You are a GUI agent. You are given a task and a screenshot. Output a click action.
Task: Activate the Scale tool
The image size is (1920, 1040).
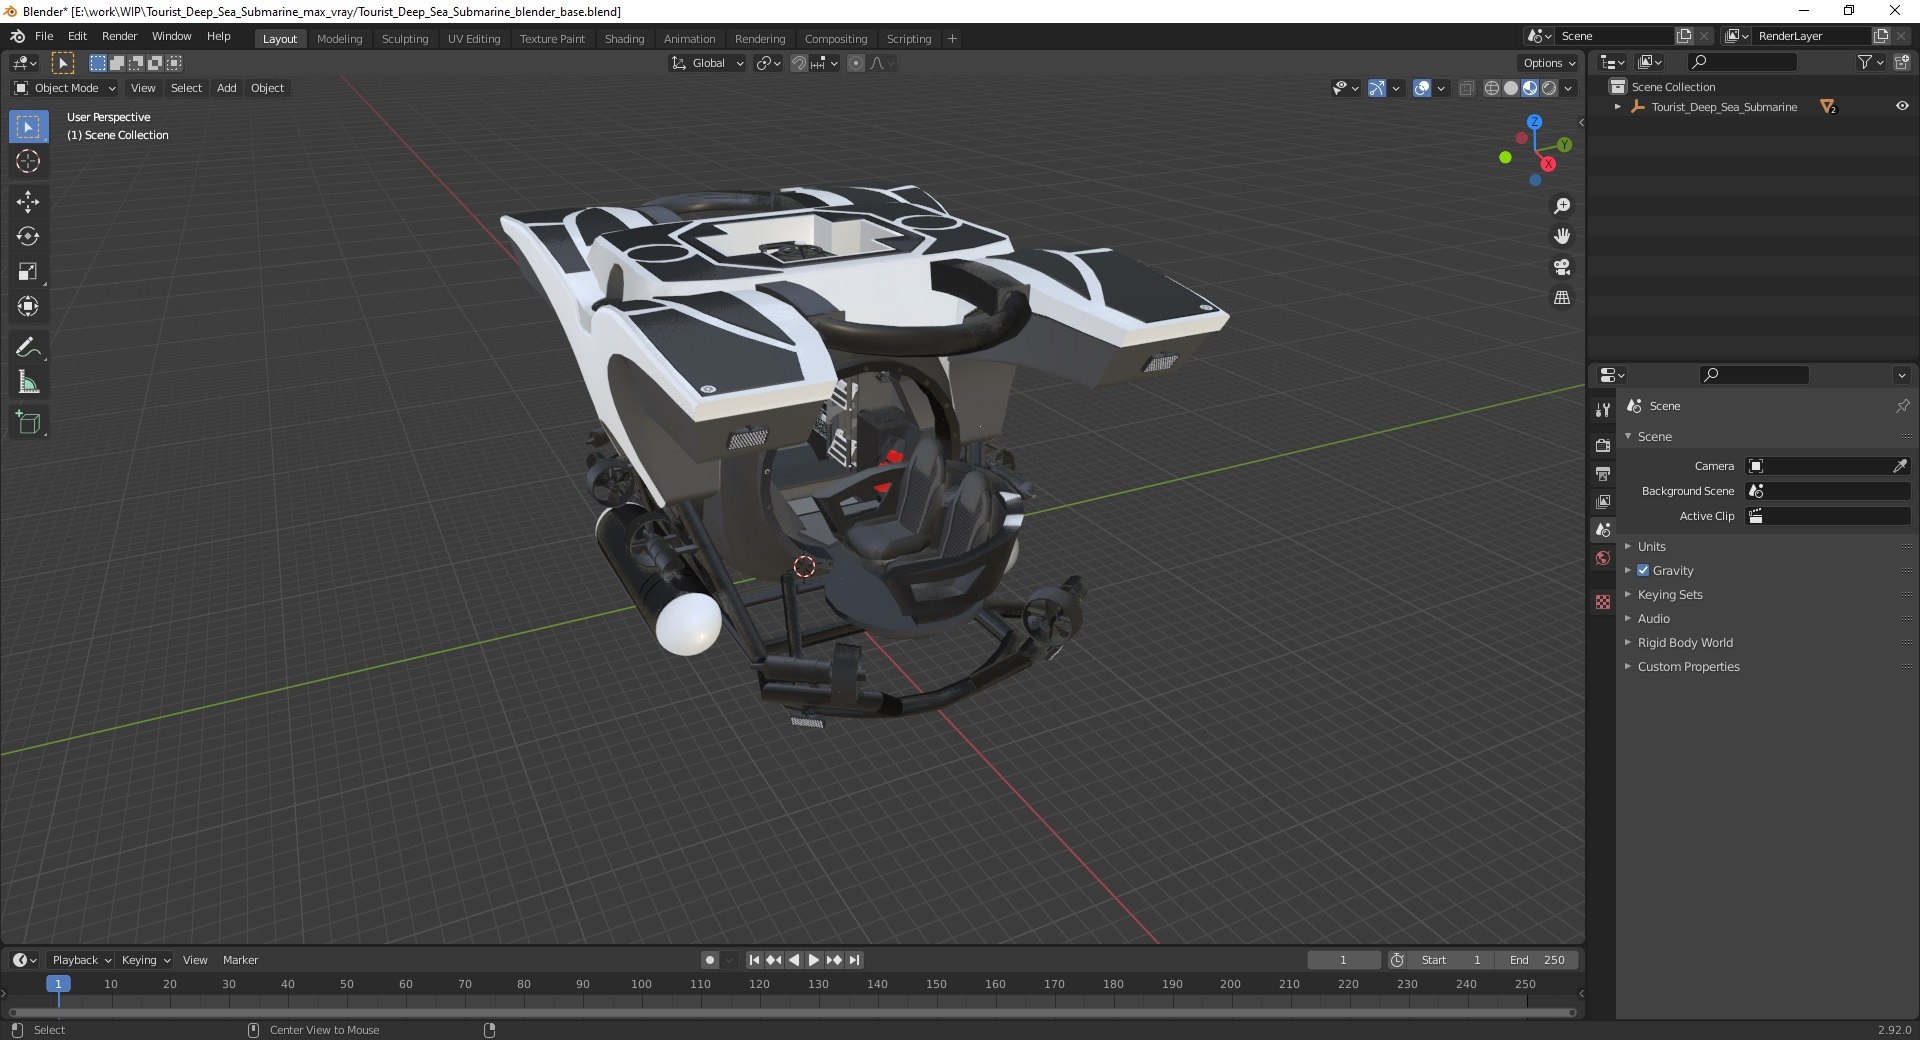[28, 271]
